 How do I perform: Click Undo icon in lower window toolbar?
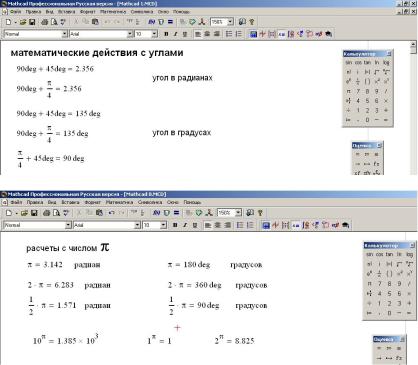click(x=111, y=213)
